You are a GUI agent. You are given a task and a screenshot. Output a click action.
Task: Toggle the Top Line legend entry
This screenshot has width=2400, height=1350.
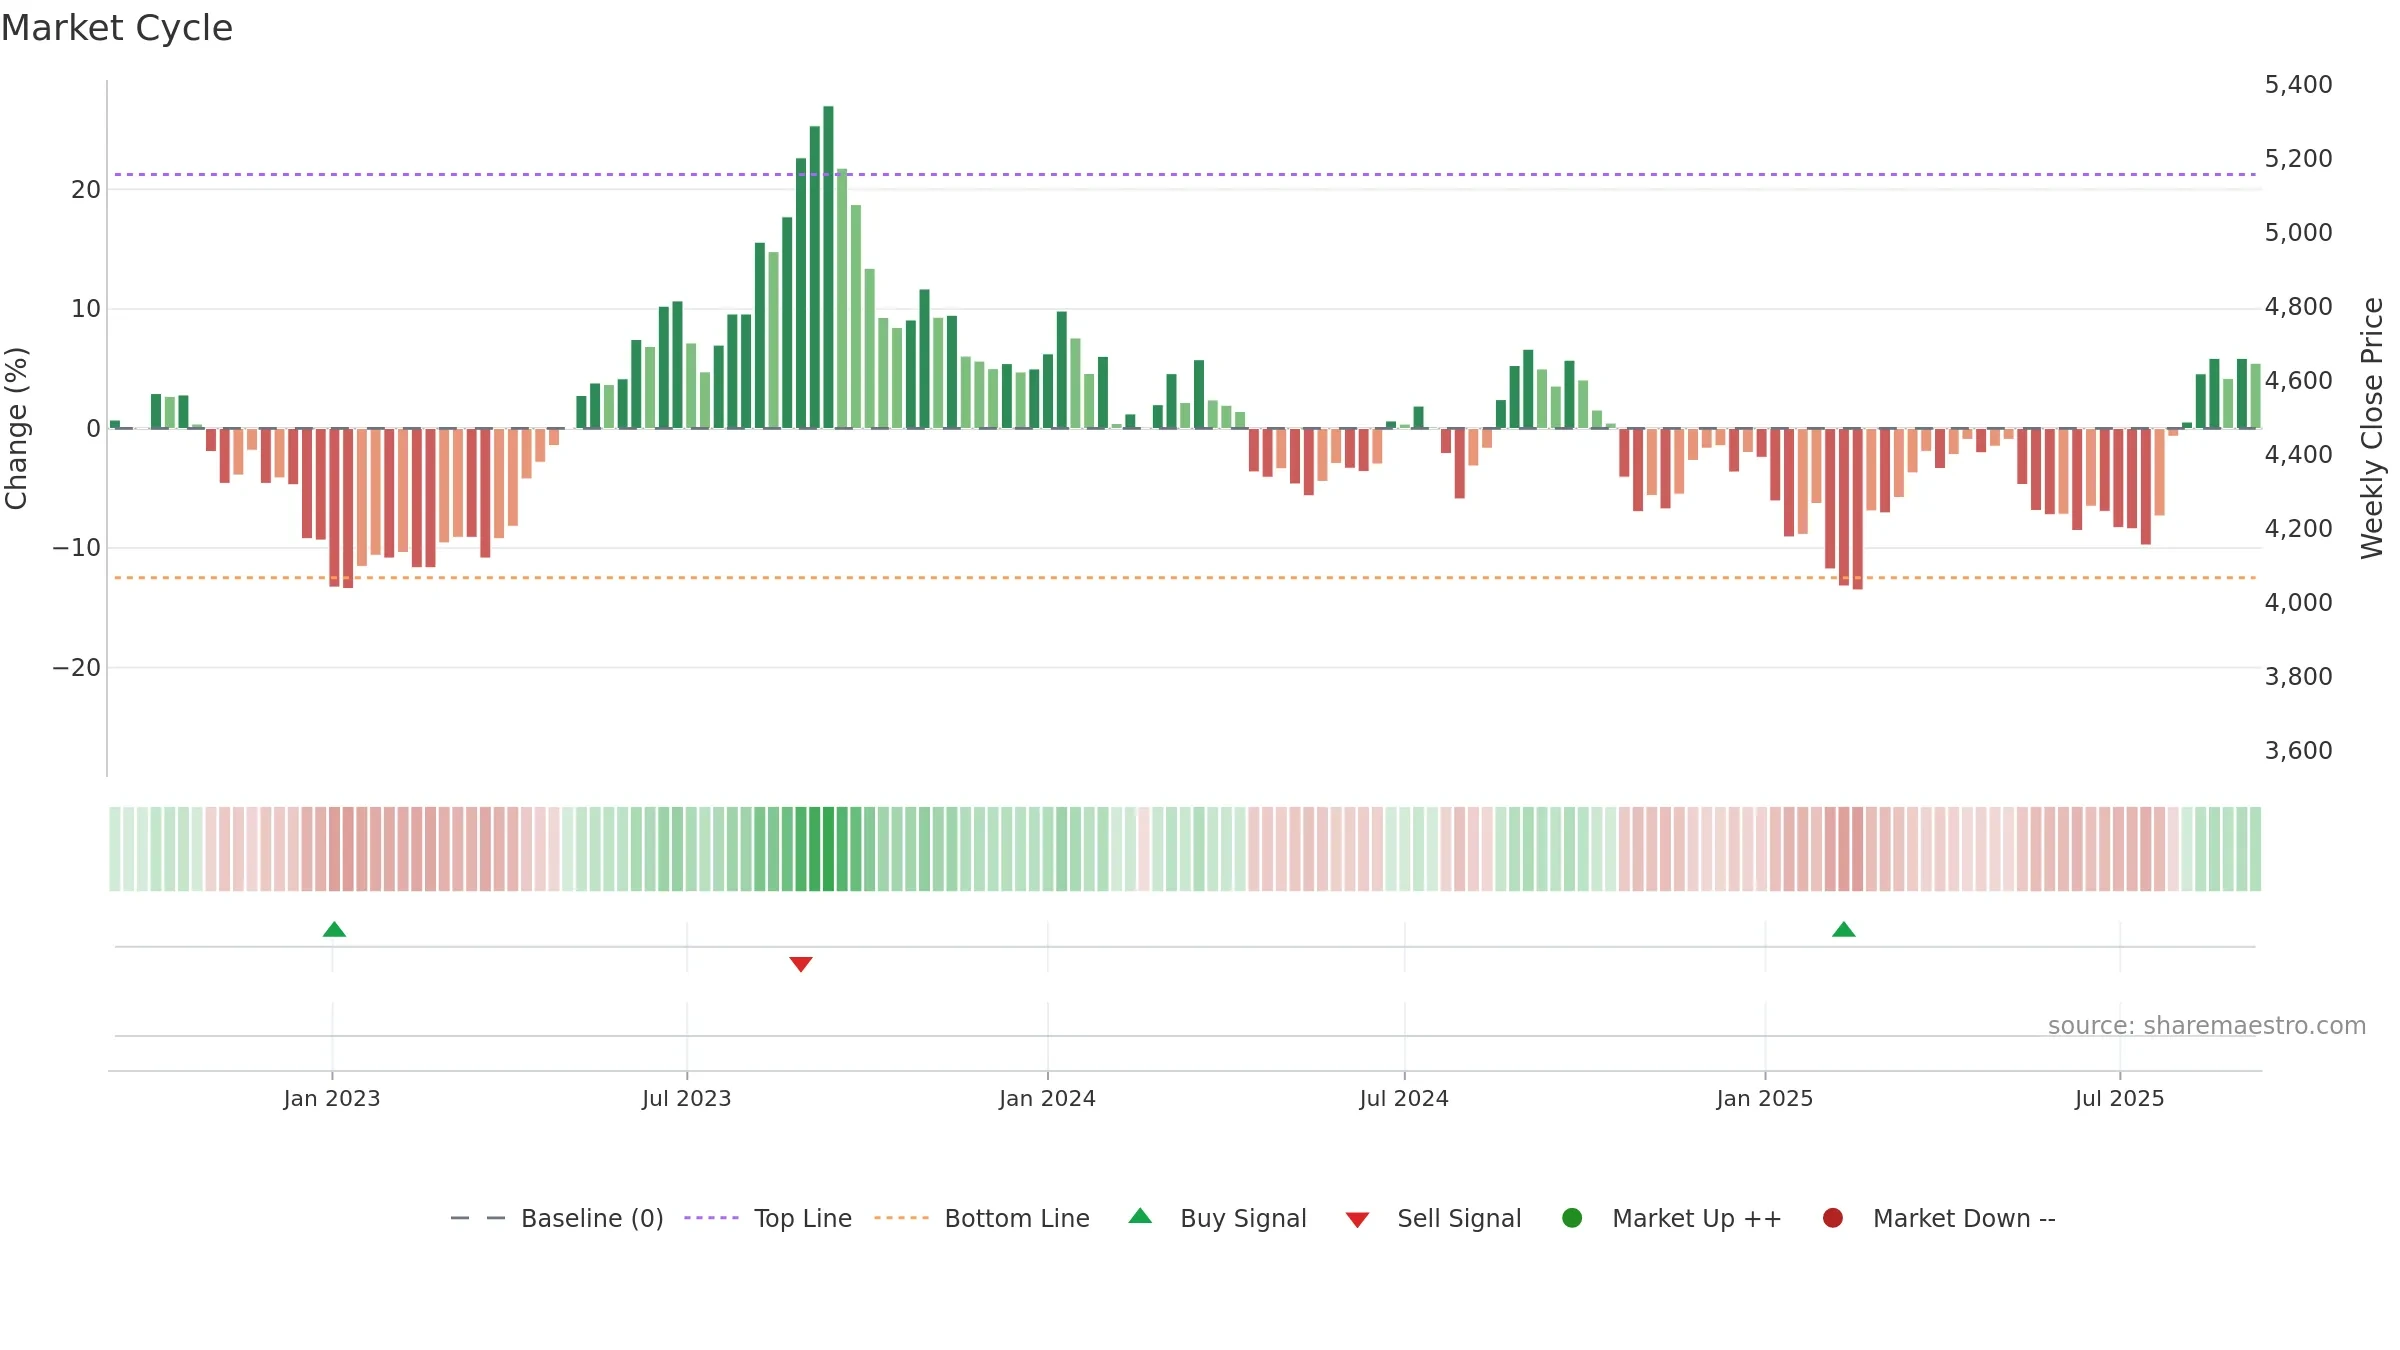pos(768,1218)
